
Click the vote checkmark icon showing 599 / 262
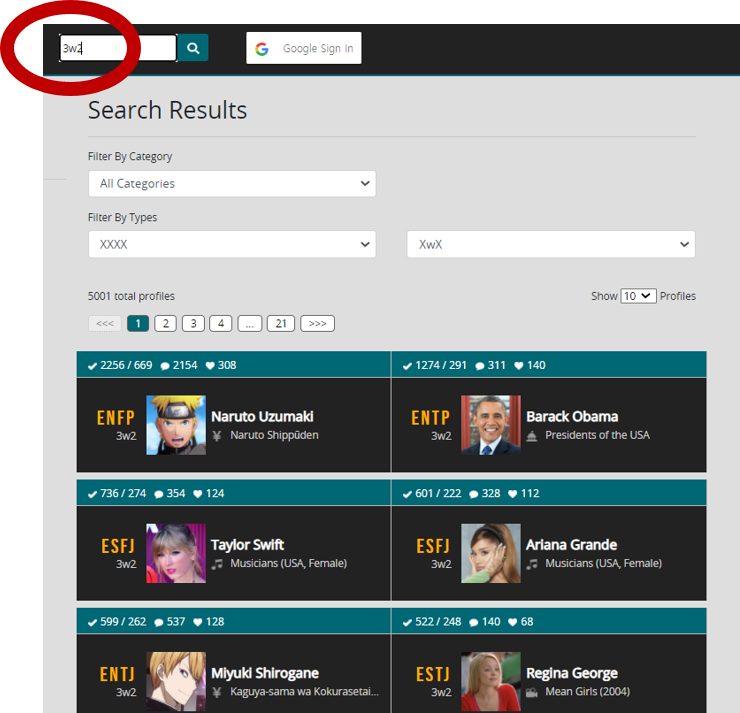(92, 622)
